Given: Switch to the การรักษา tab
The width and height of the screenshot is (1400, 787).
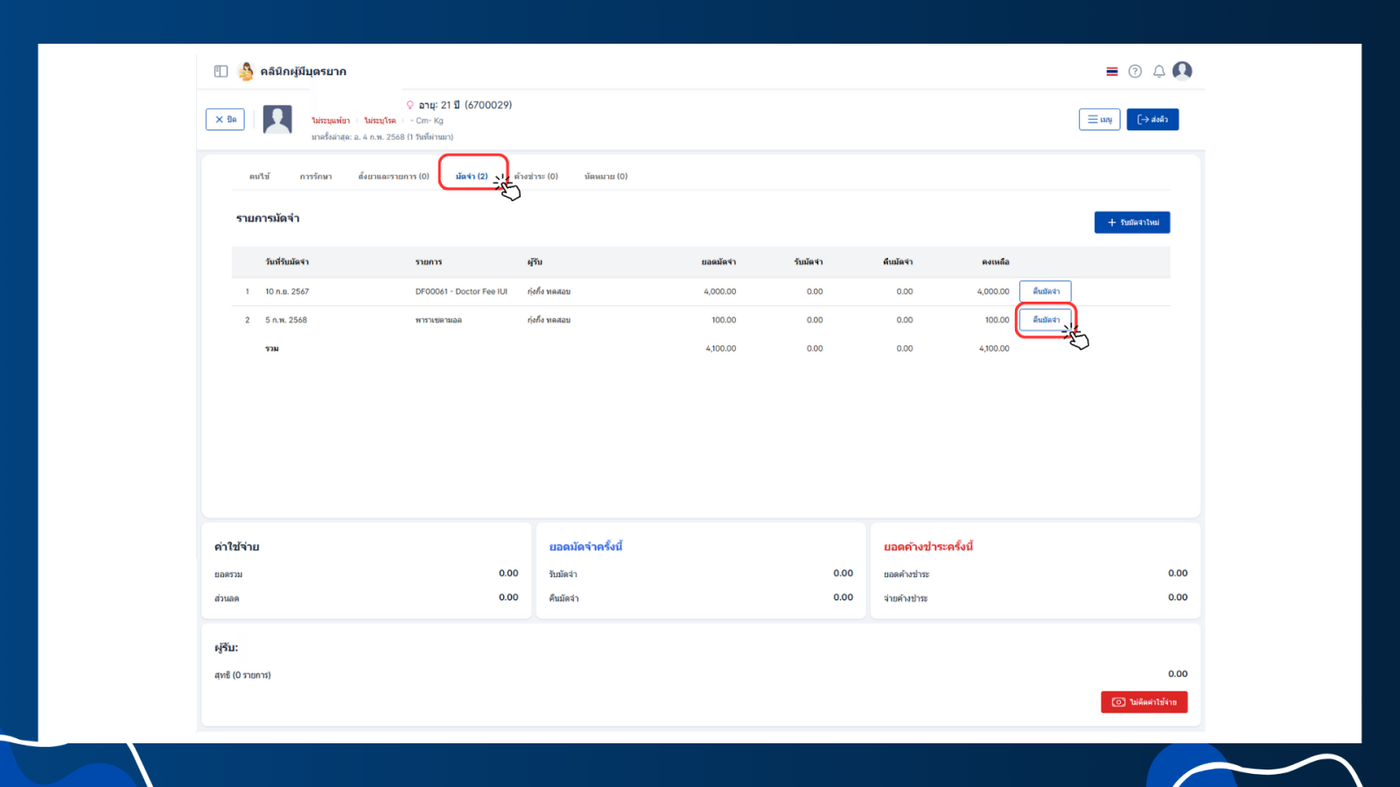Looking at the screenshot, I should tap(315, 176).
